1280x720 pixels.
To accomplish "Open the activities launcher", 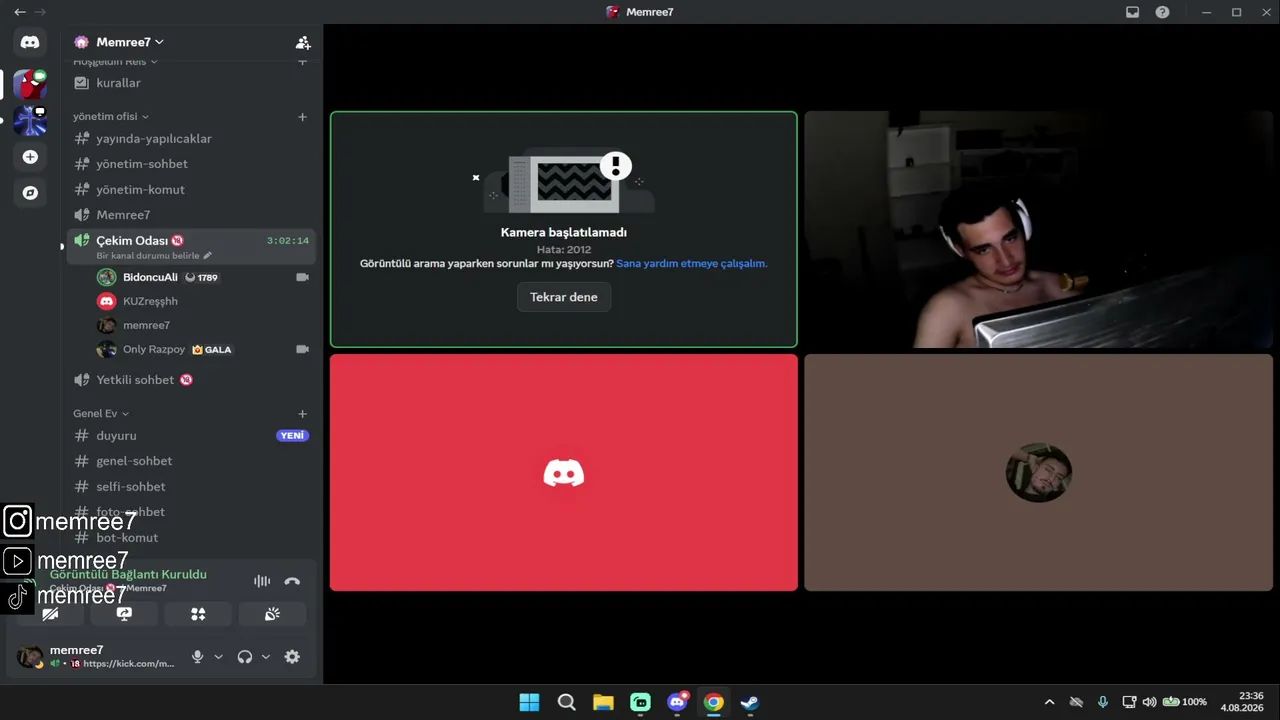I will click(198, 614).
